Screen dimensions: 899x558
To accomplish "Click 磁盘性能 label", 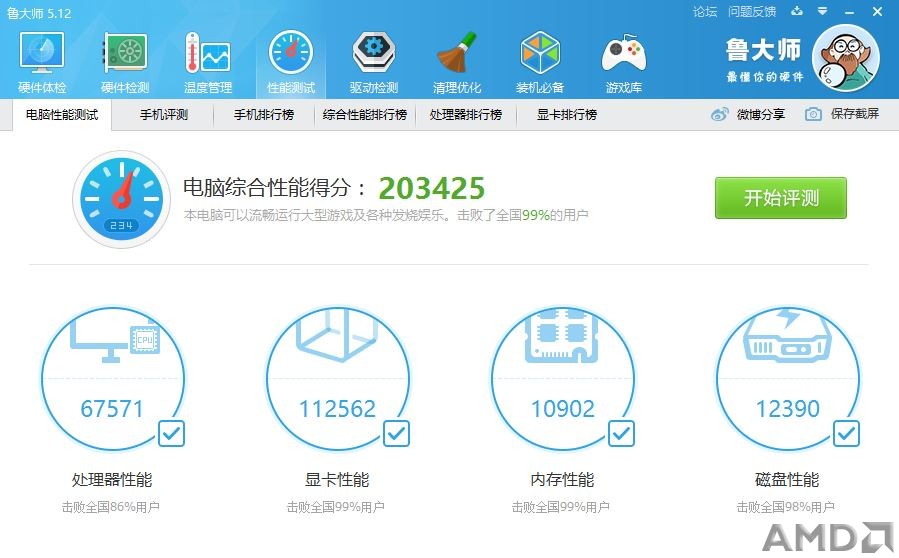I will [787, 479].
